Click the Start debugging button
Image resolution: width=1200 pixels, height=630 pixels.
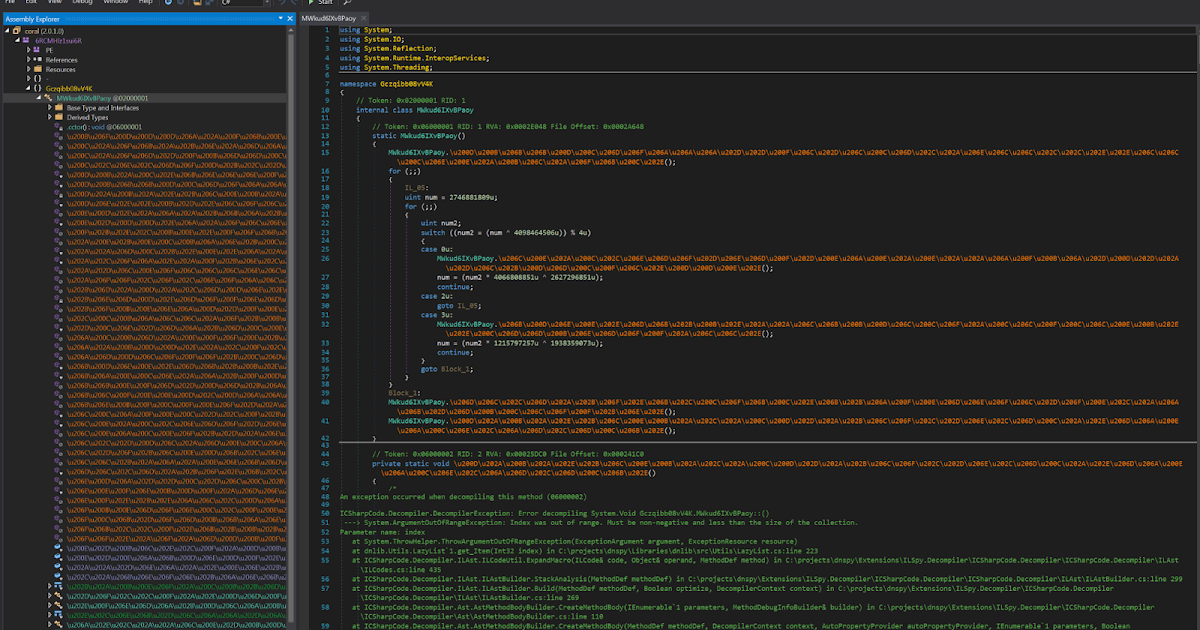coord(319,3)
